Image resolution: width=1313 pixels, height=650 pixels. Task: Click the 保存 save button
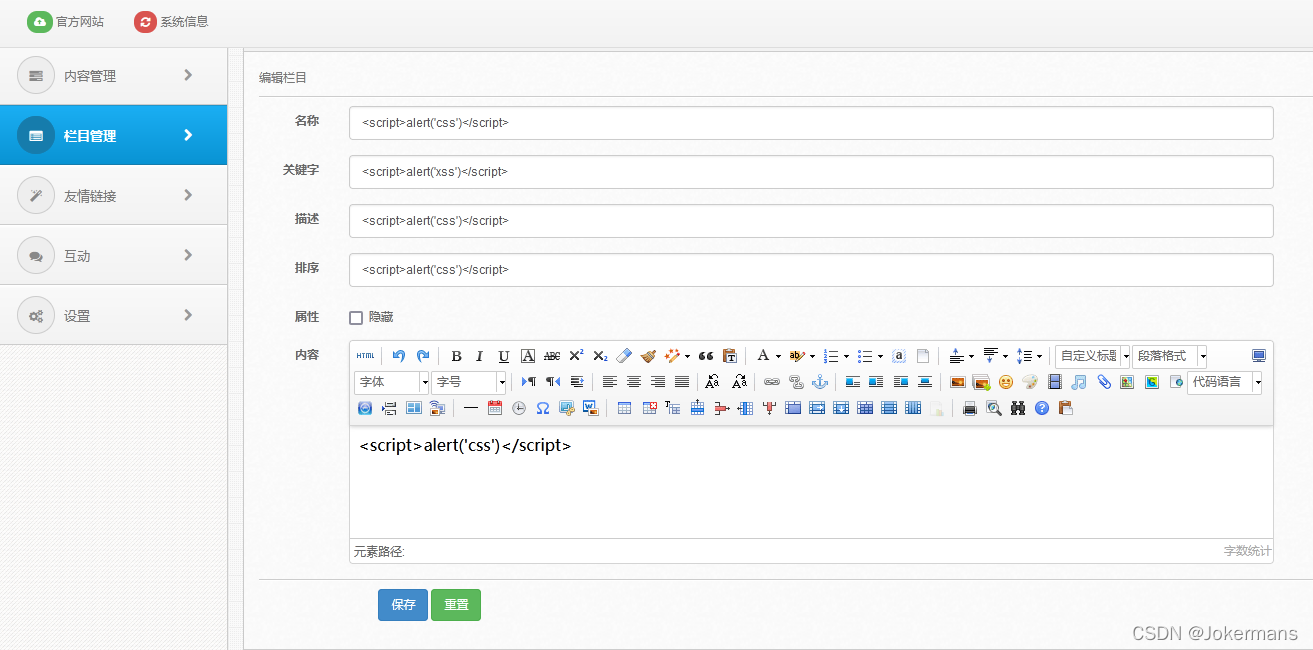[403, 605]
